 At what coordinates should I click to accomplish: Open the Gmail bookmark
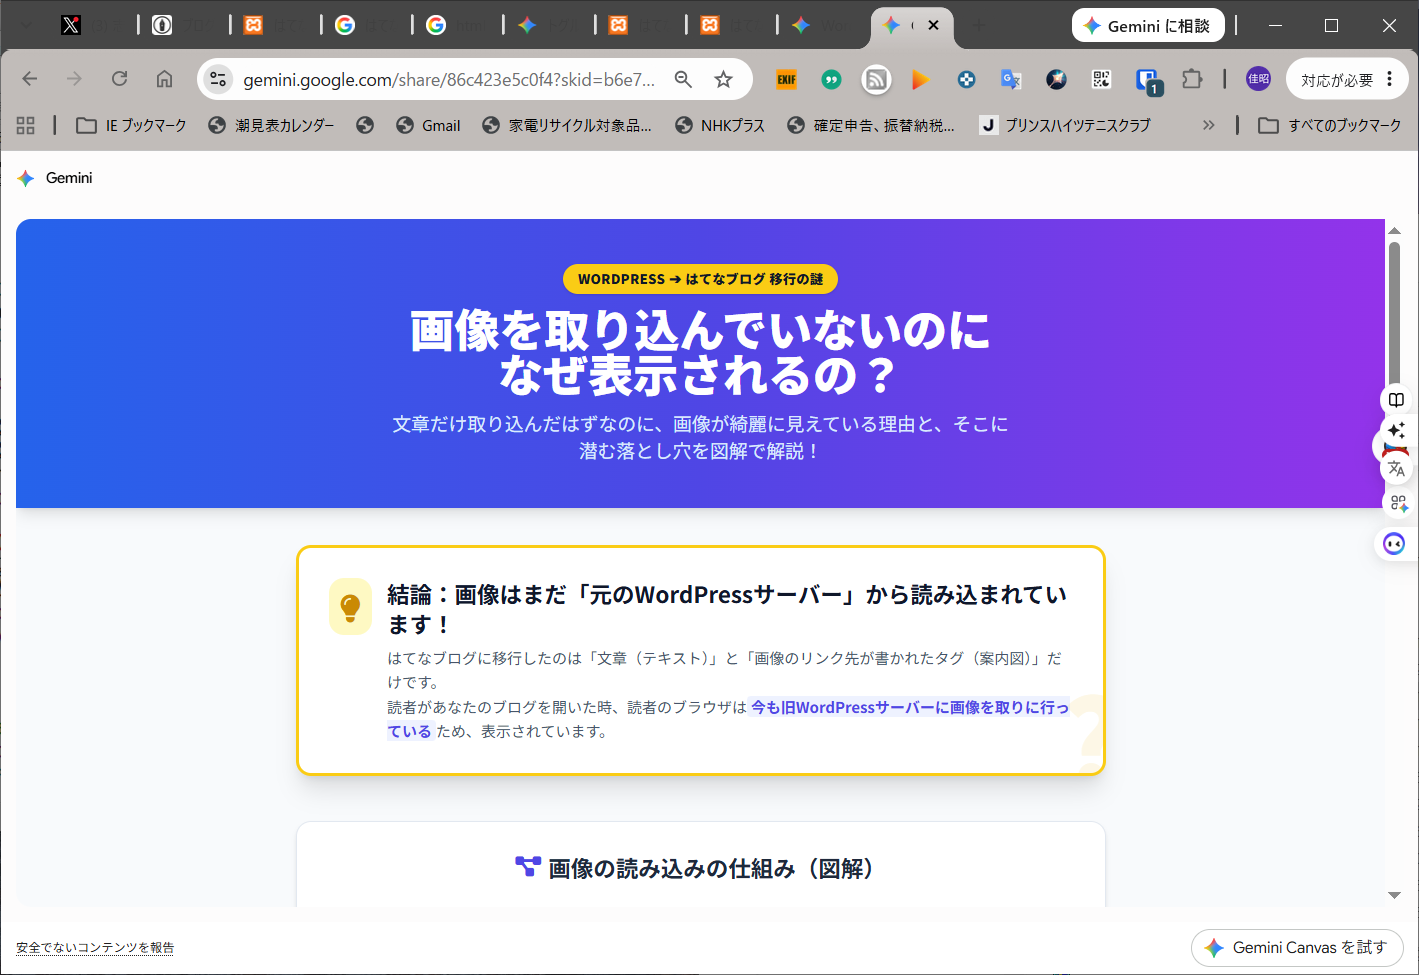point(428,125)
